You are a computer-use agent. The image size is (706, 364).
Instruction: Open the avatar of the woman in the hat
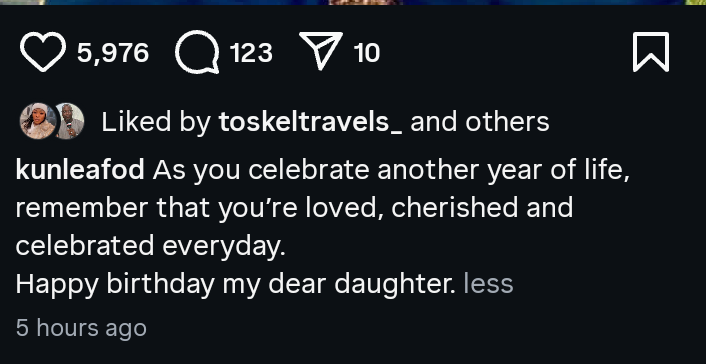[37, 121]
